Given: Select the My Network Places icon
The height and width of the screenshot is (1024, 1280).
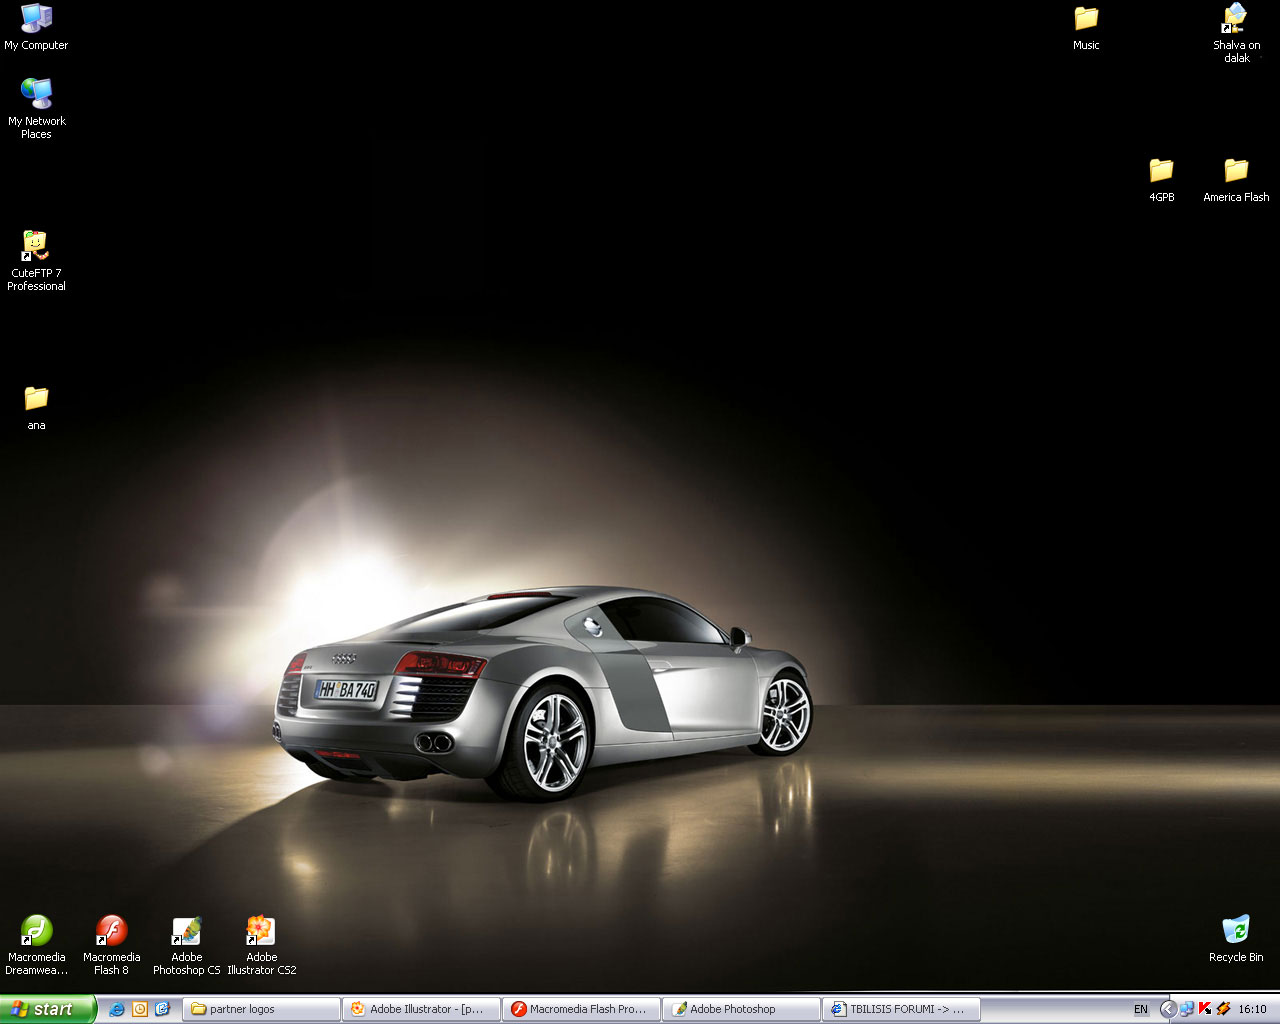Looking at the screenshot, I should tap(36, 108).
